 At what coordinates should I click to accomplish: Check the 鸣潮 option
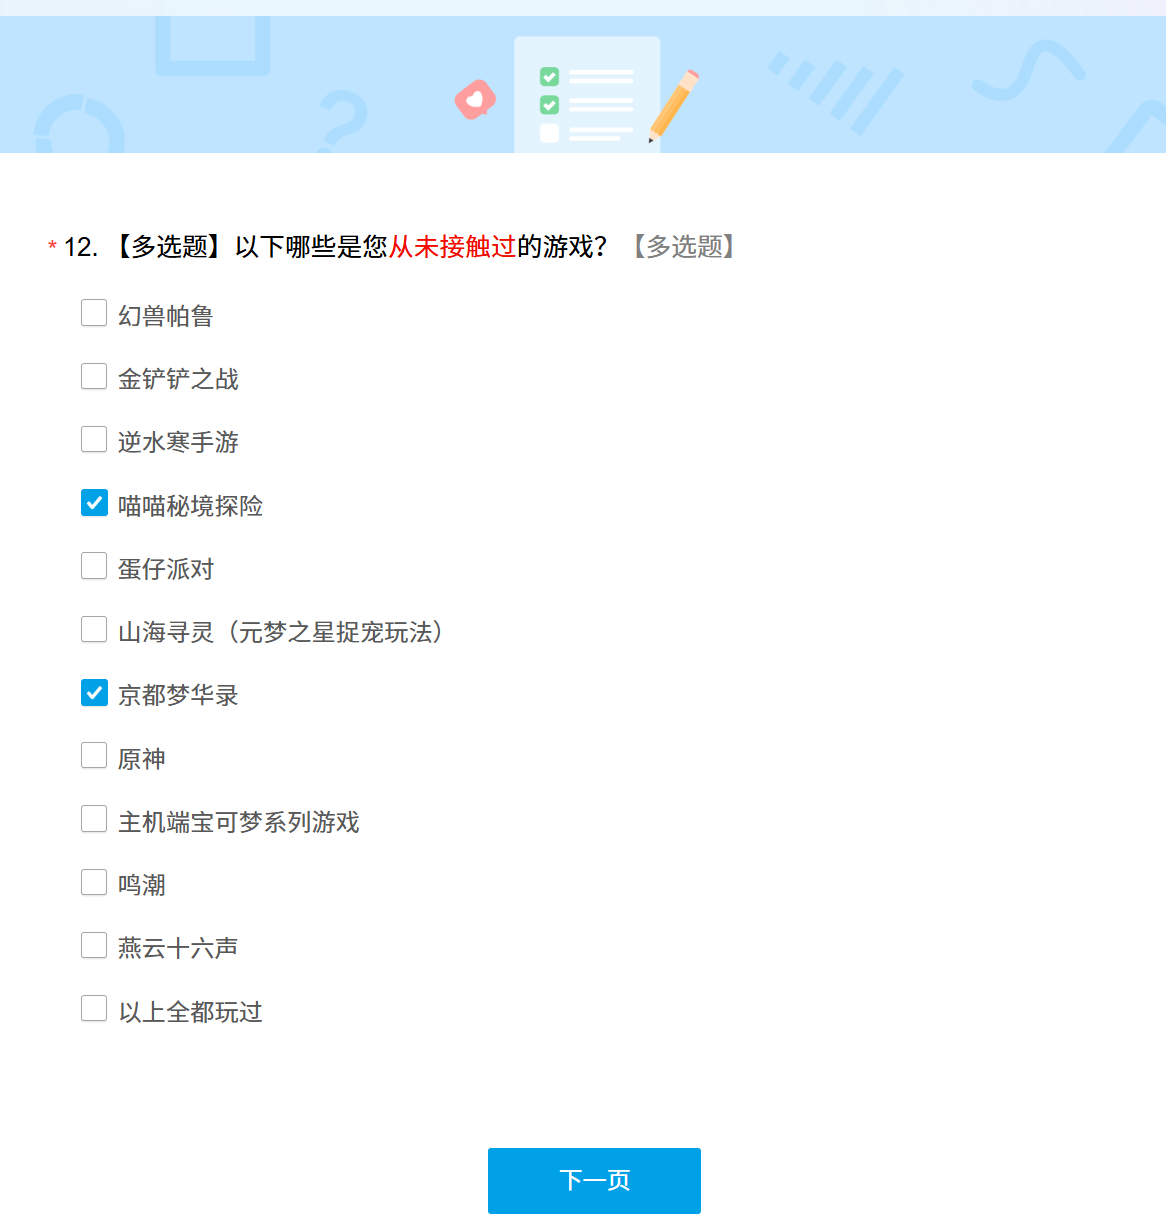(x=94, y=882)
